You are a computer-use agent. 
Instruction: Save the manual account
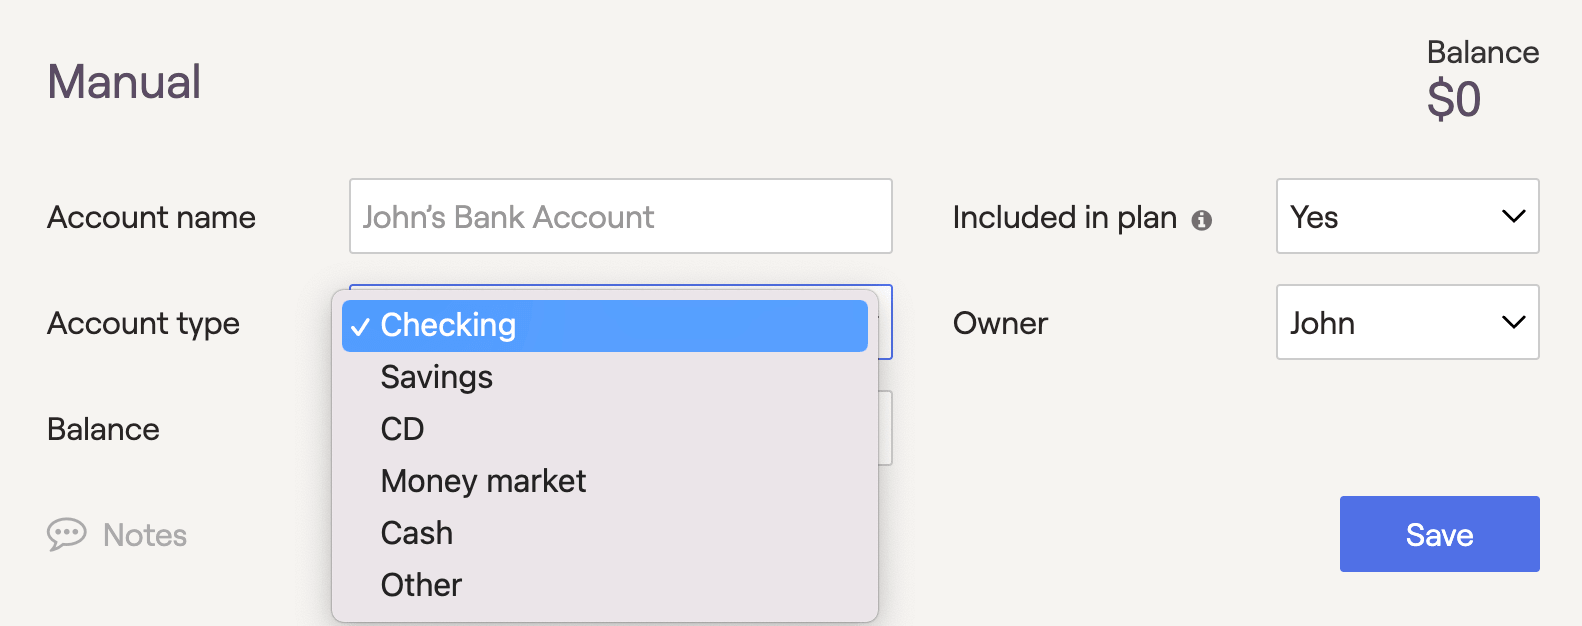[x=1440, y=534]
